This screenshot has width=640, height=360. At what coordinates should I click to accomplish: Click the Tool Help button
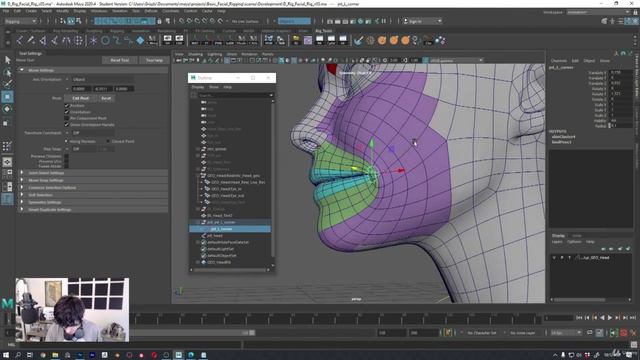(x=154, y=60)
